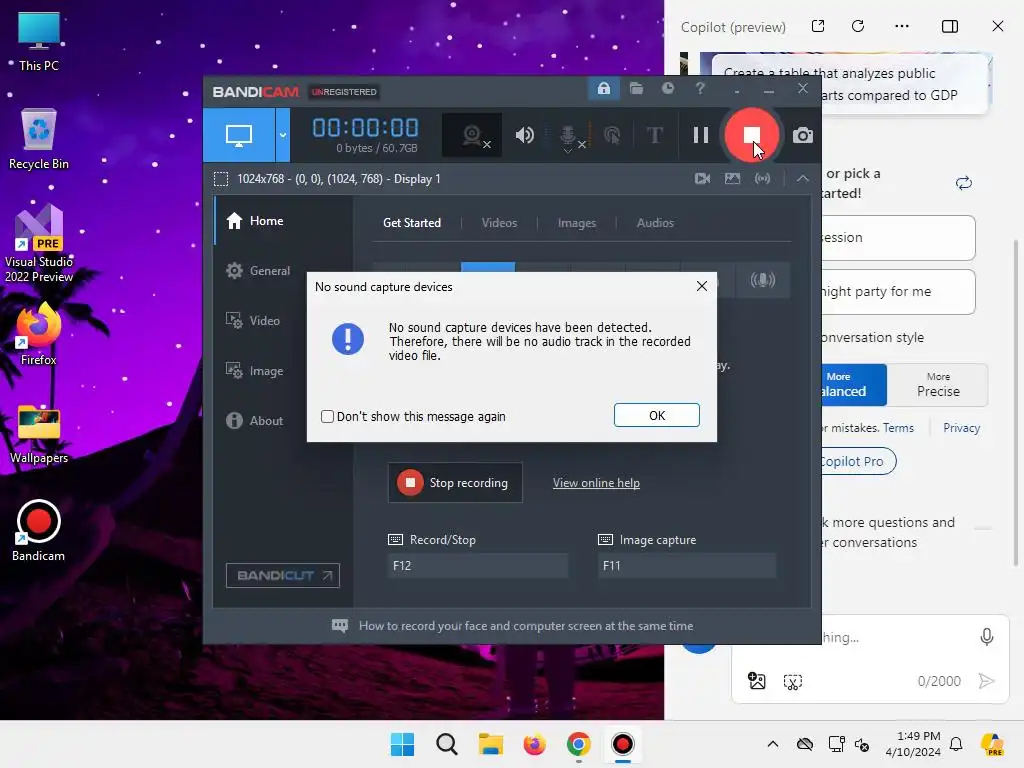1024x768 pixels.
Task: Click Copilot screenshot capture icon
Action: pos(792,682)
